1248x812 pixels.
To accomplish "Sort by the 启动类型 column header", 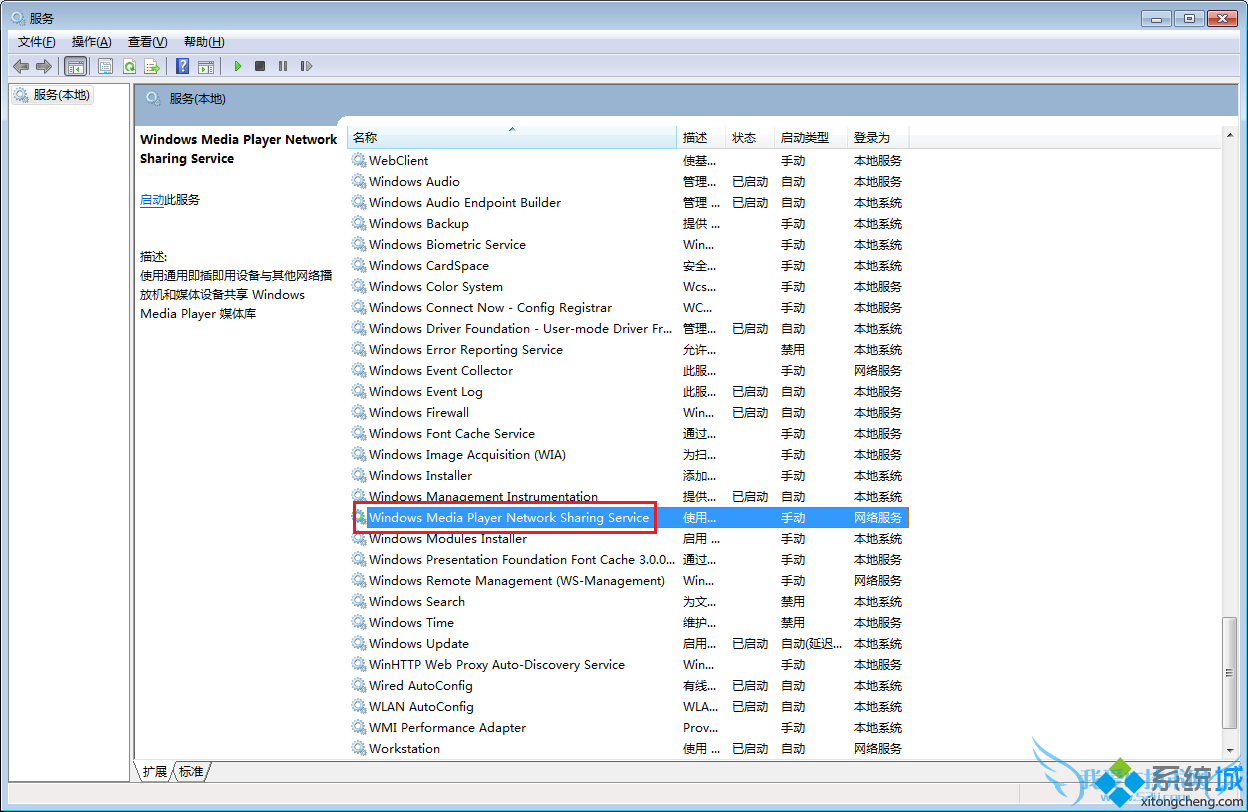I will click(x=804, y=138).
